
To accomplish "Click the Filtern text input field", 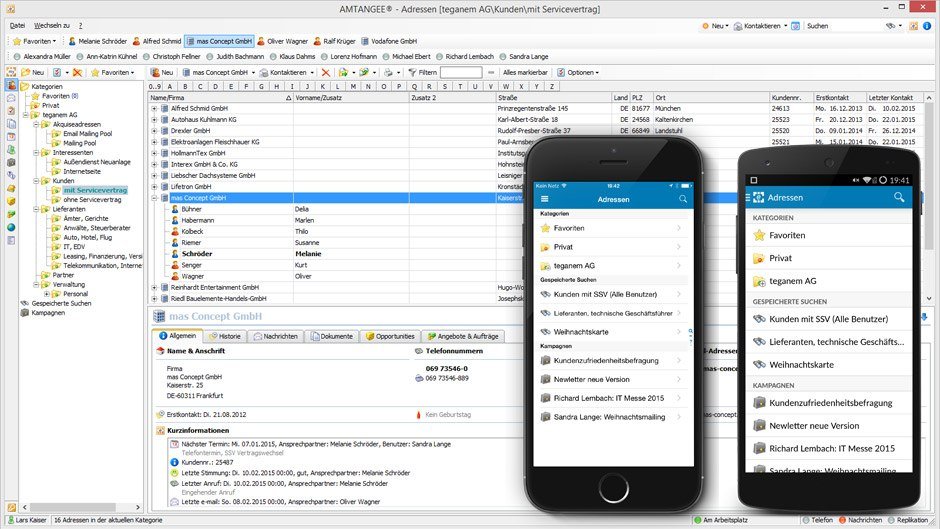I will pos(461,72).
